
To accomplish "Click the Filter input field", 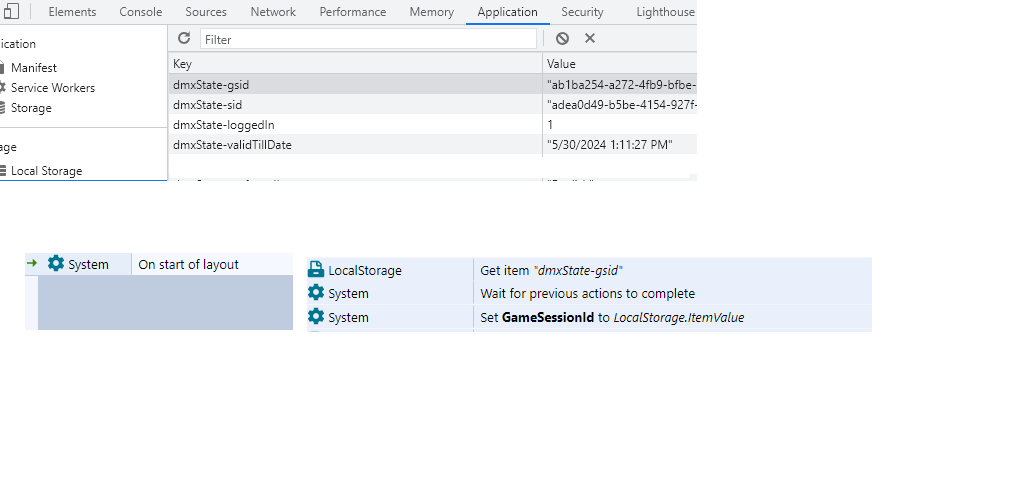I will (368, 39).
